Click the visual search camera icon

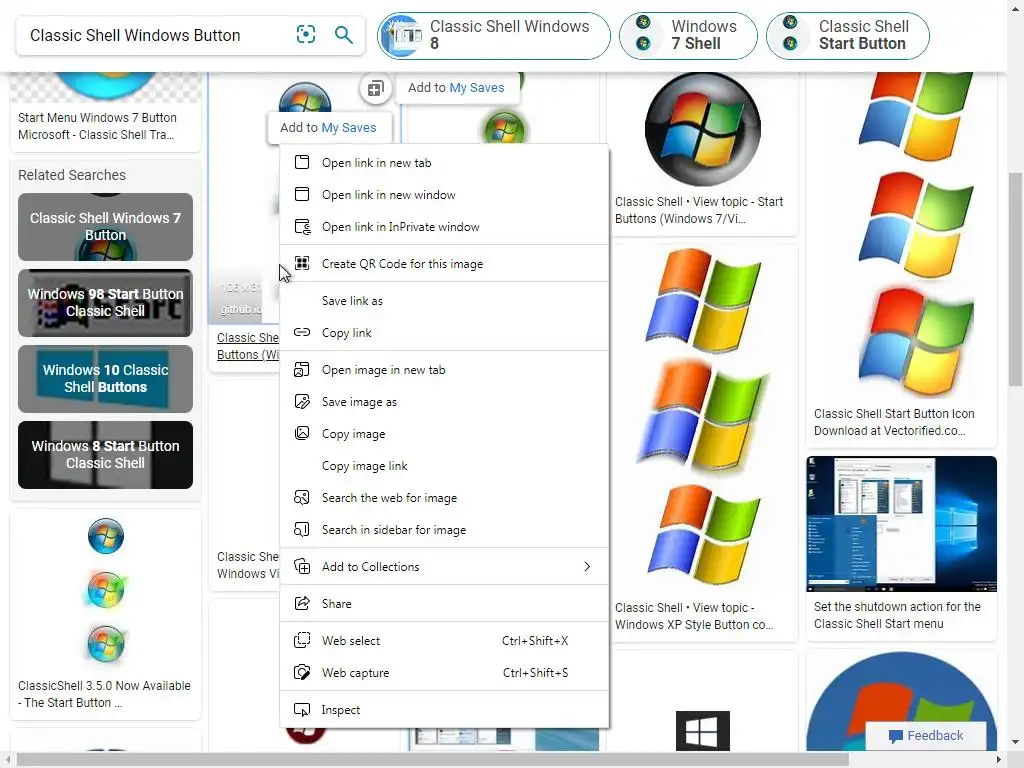point(306,34)
